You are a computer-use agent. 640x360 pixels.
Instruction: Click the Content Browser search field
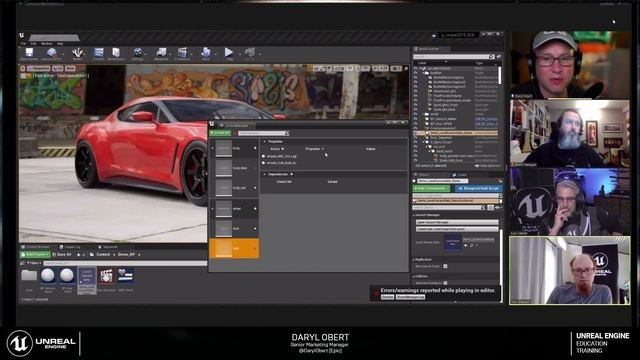coord(124,263)
